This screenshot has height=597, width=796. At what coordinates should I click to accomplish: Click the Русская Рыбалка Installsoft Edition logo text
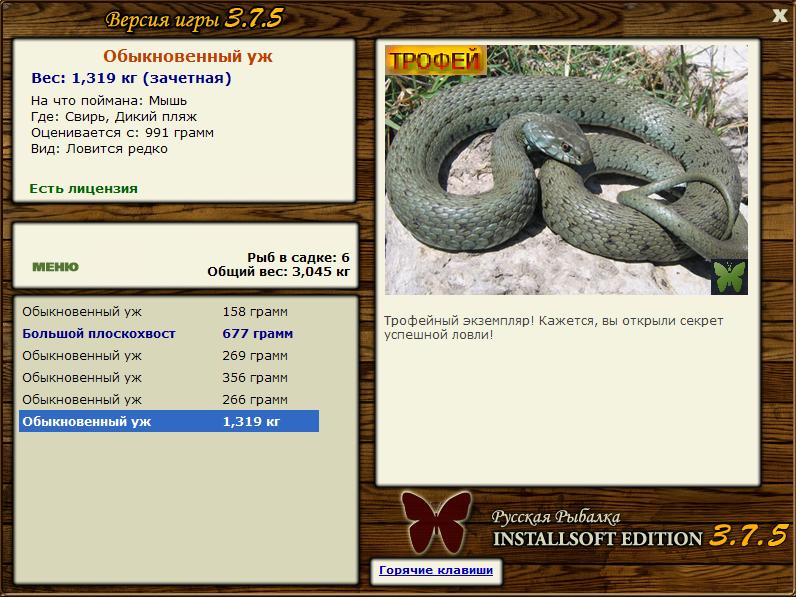pyautogui.click(x=640, y=528)
